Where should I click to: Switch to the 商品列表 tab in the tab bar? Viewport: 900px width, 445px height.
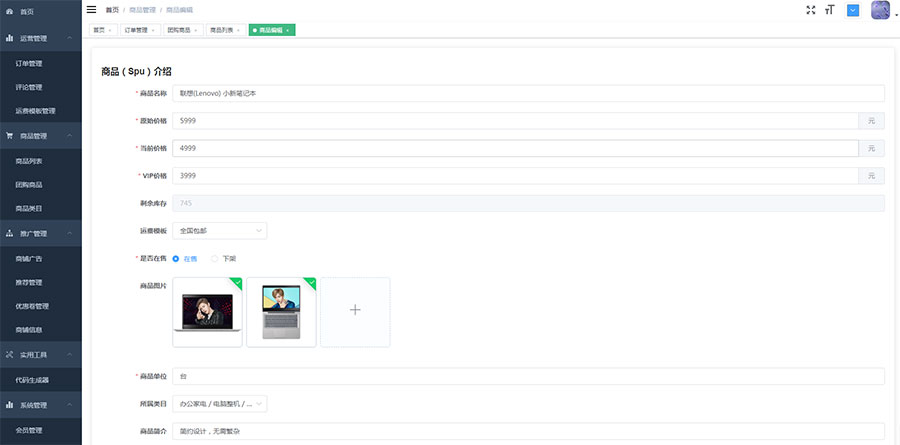click(226, 30)
